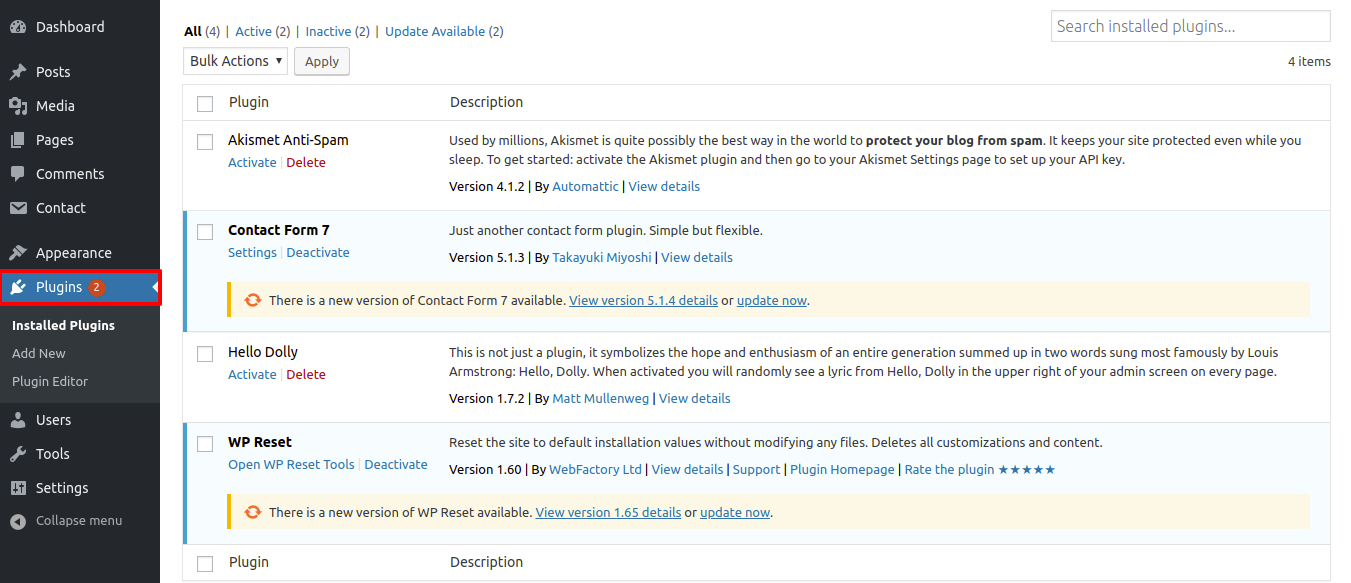The image size is (1351, 583).
Task: Open the WebFactory Ltd author link
Action: (x=595, y=469)
